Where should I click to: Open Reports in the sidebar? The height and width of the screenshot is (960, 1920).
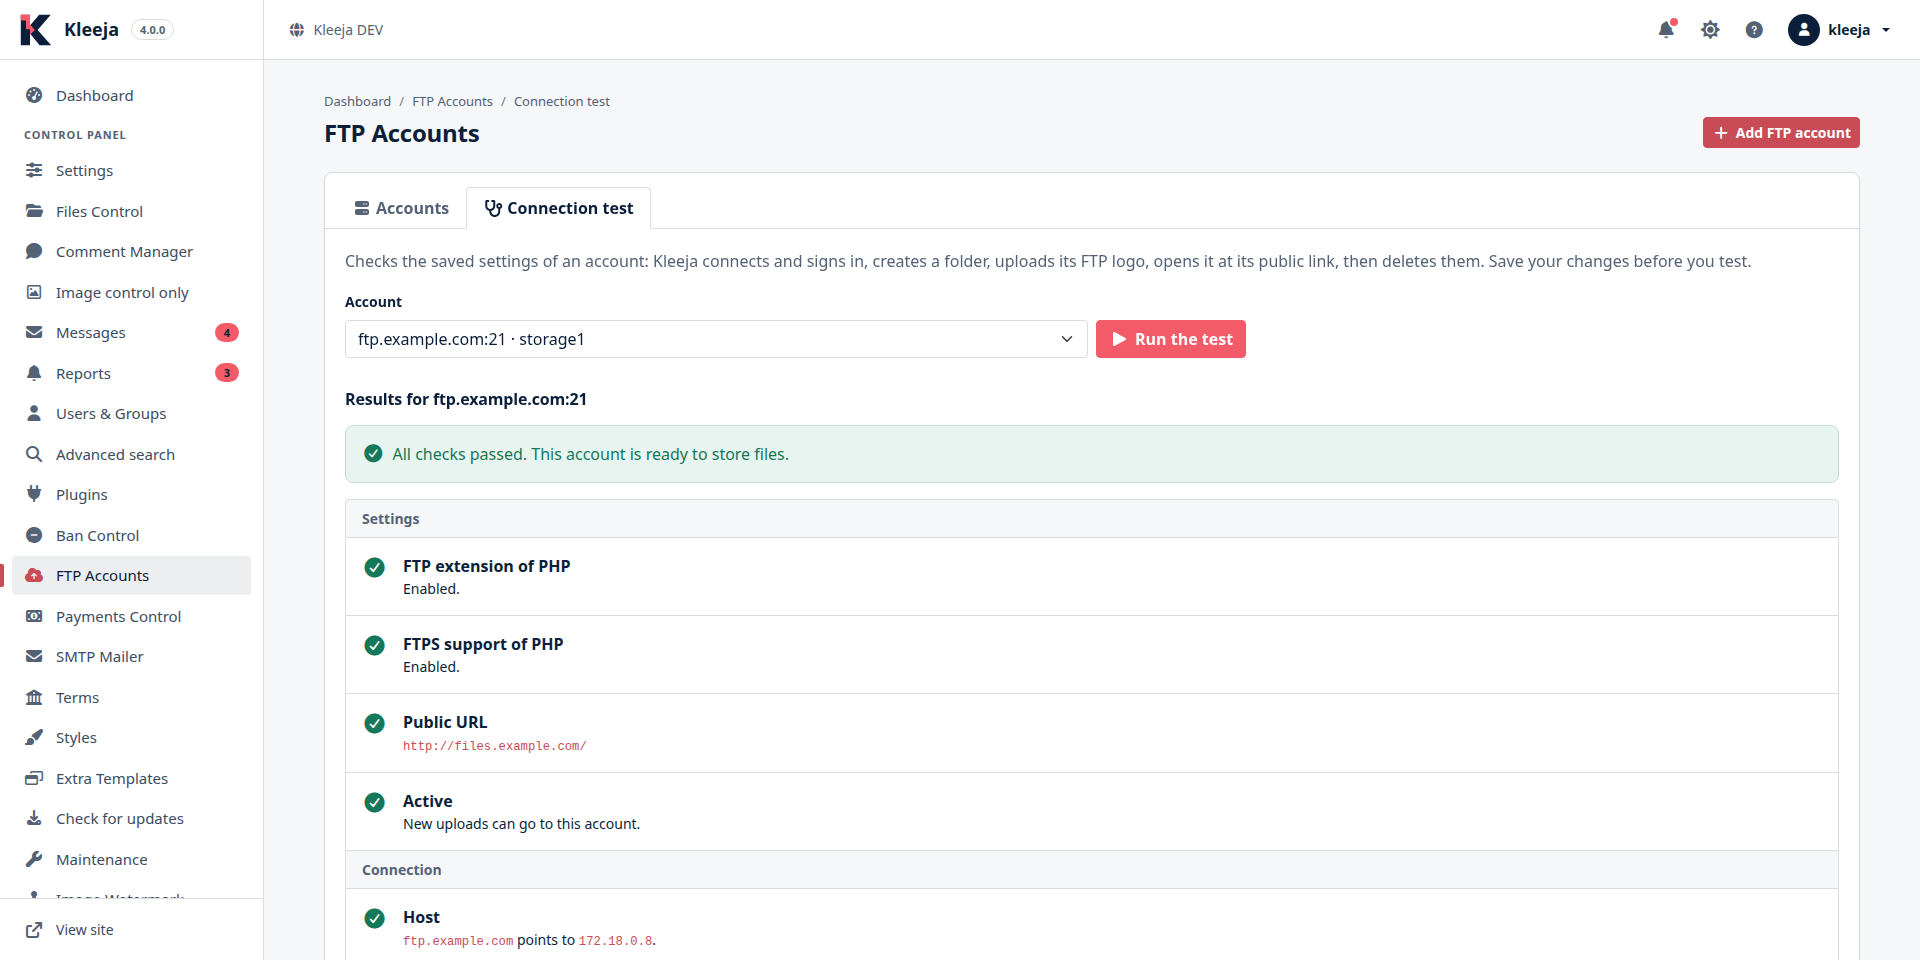[x=131, y=373]
